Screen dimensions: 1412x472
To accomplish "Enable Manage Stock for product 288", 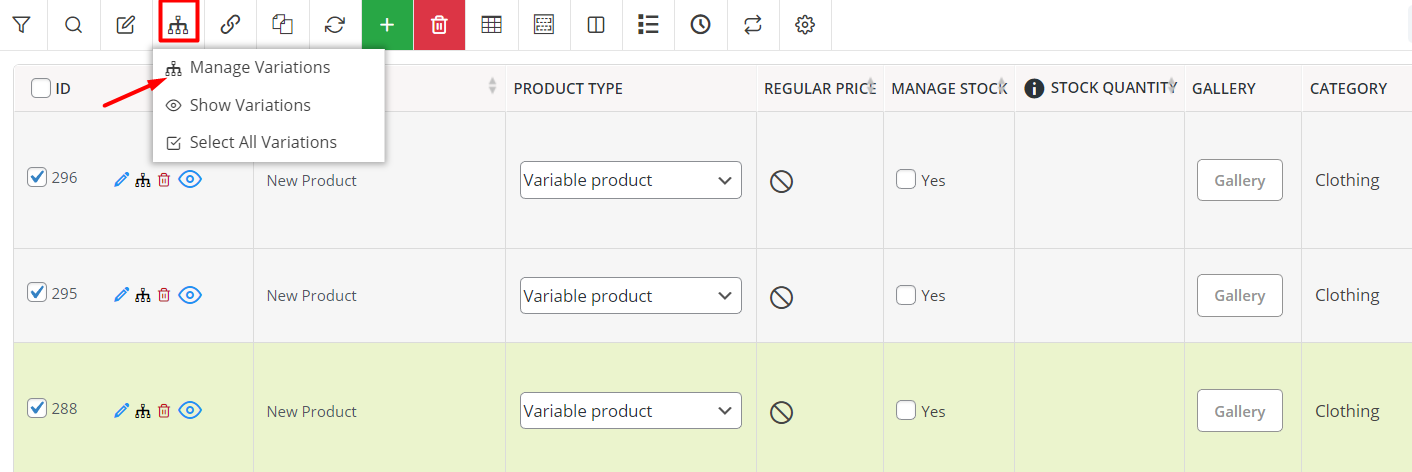I will (x=906, y=411).
